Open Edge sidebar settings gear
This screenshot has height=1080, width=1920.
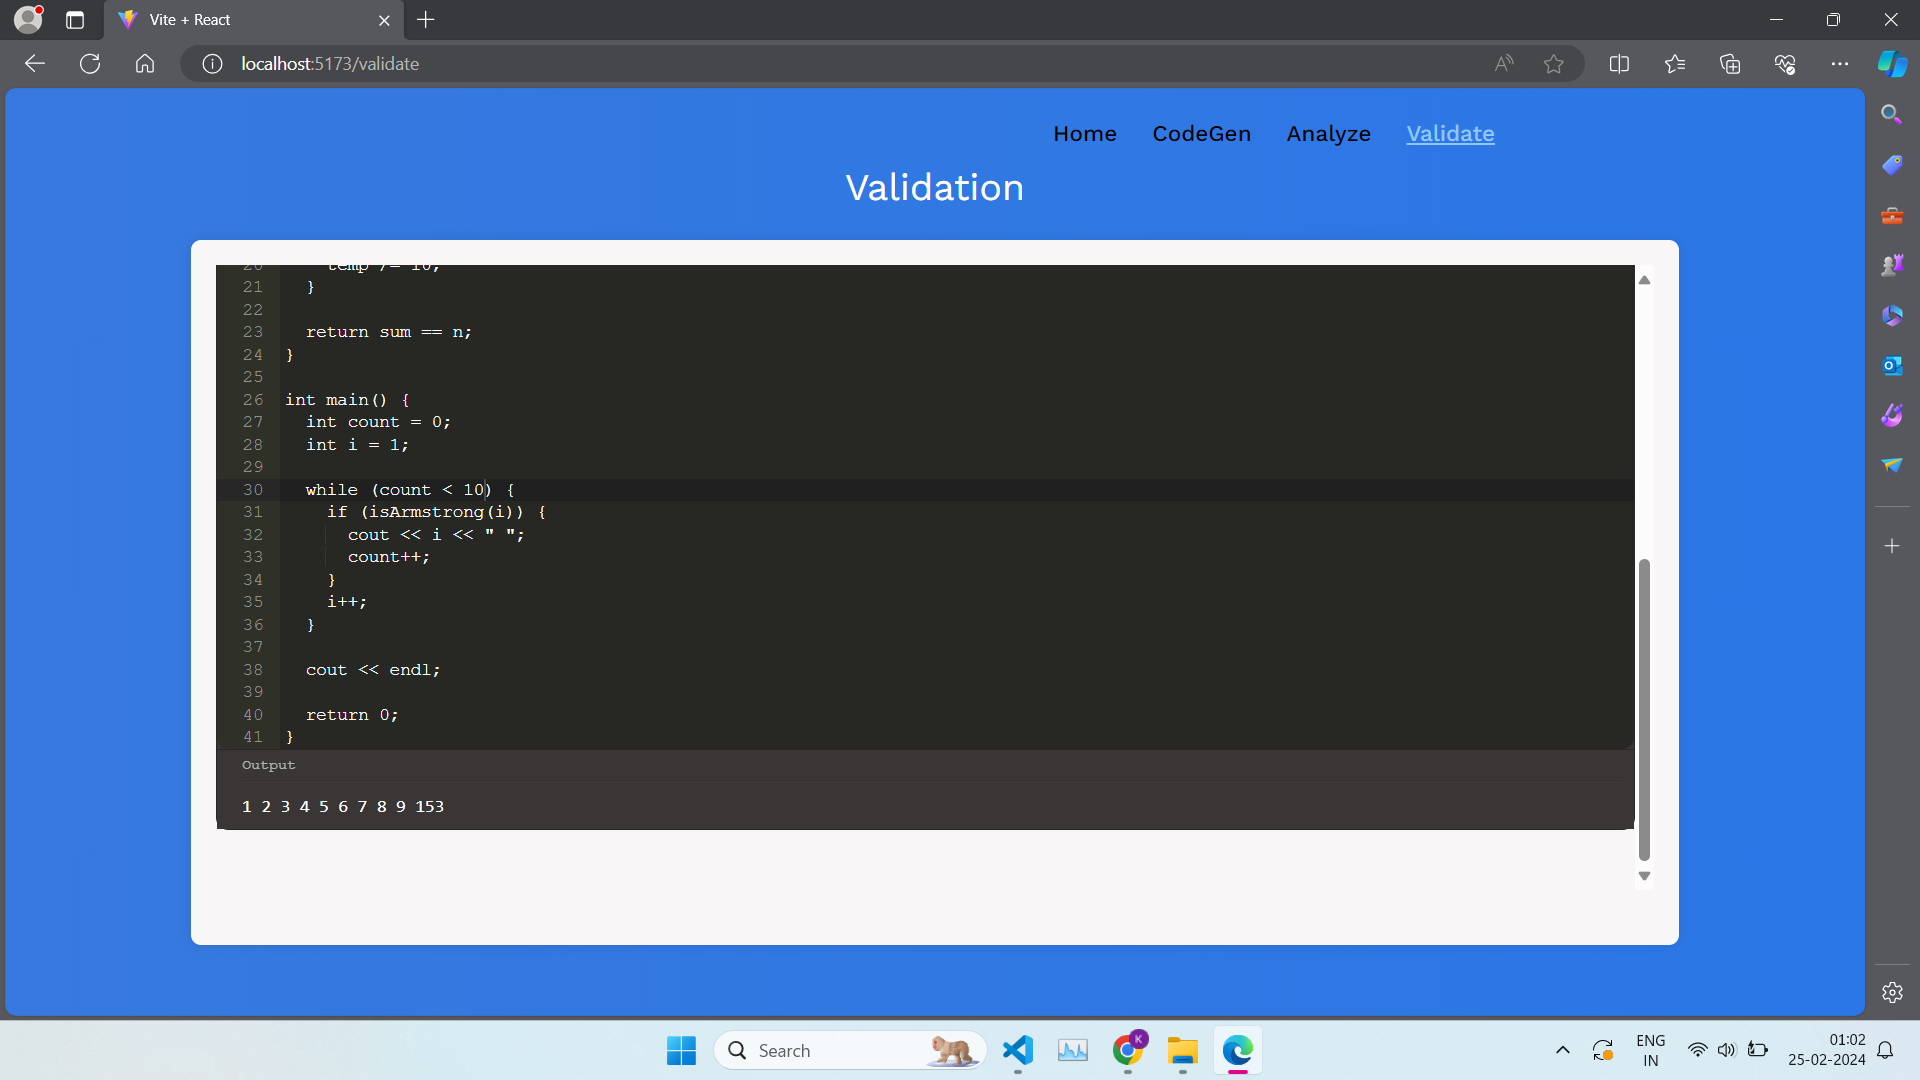(x=1891, y=993)
